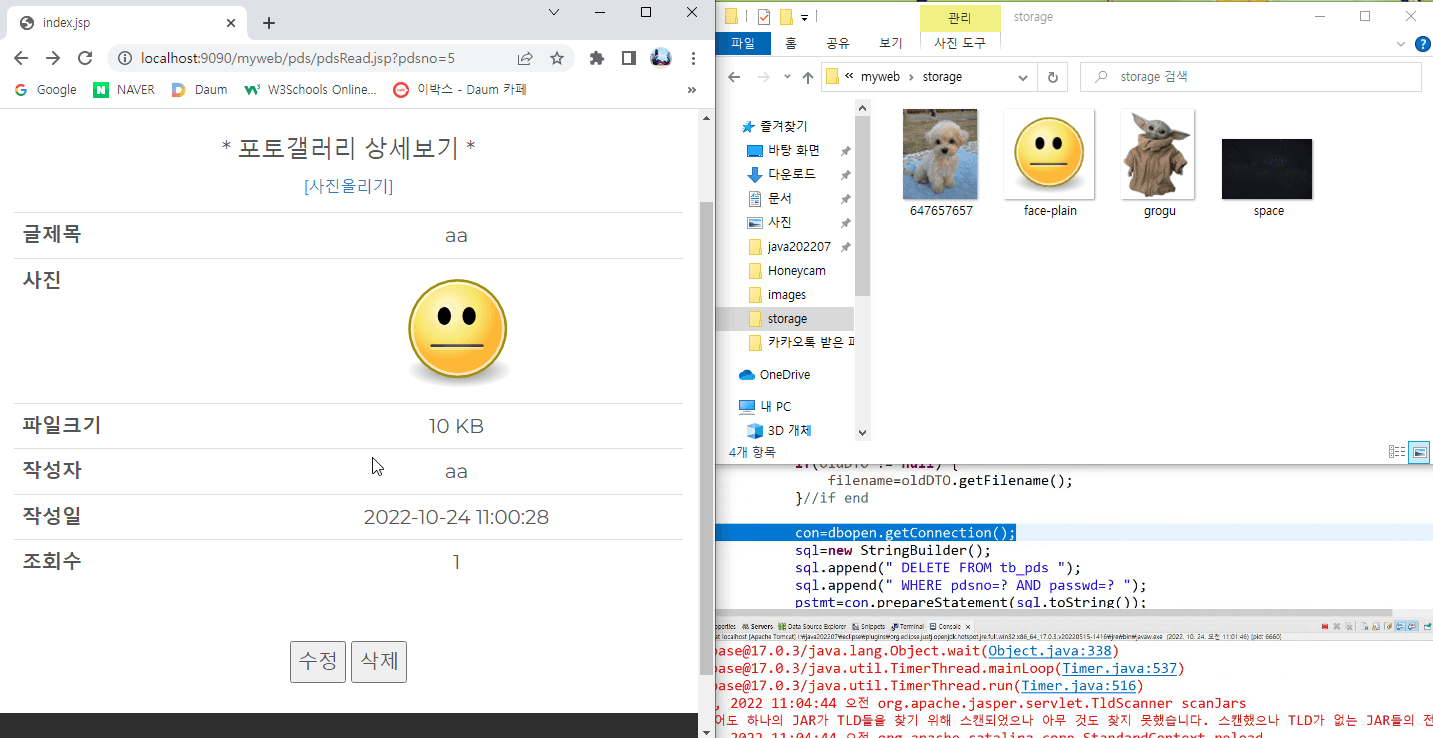The image size is (1433, 738).
Task: Open Chrome extensions puzzle icon
Action: pyautogui.click(x=597, y=58)
